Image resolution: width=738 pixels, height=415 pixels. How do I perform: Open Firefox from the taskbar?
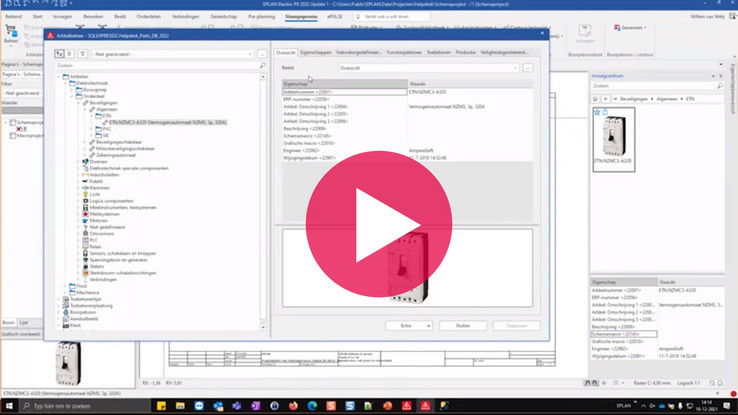coord(293,406)
